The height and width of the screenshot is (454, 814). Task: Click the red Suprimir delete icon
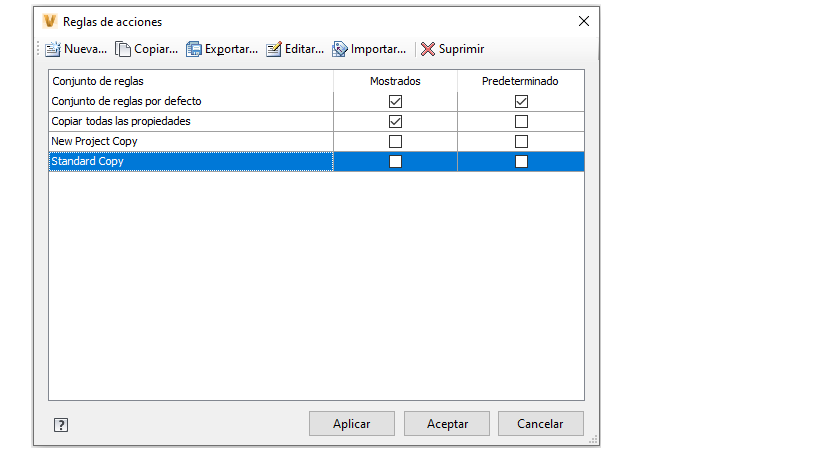point(428,49)
